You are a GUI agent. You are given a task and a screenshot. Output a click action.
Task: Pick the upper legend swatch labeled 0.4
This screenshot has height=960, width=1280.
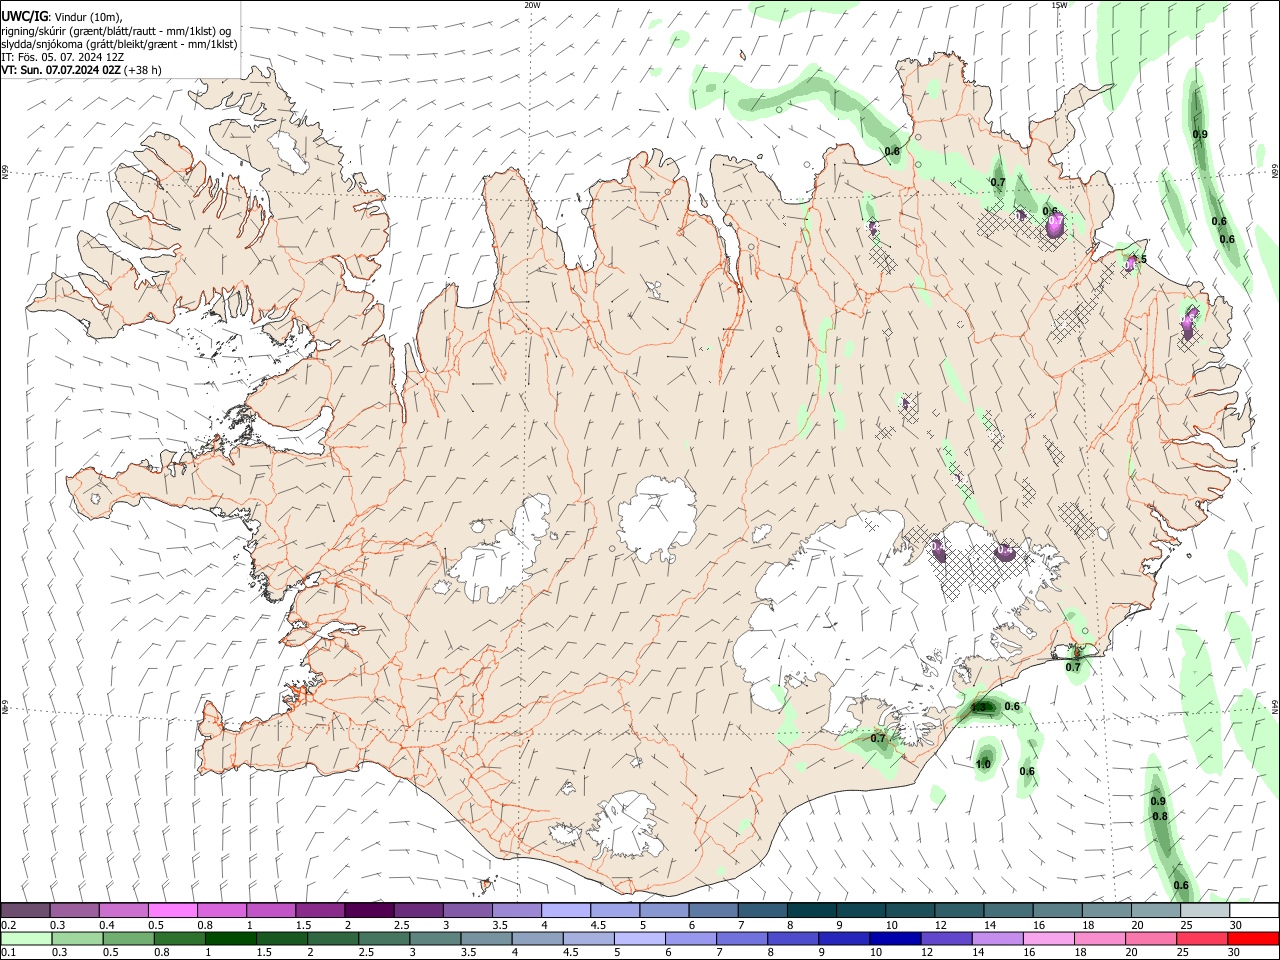pyautogui.click(x=124, y=911)
